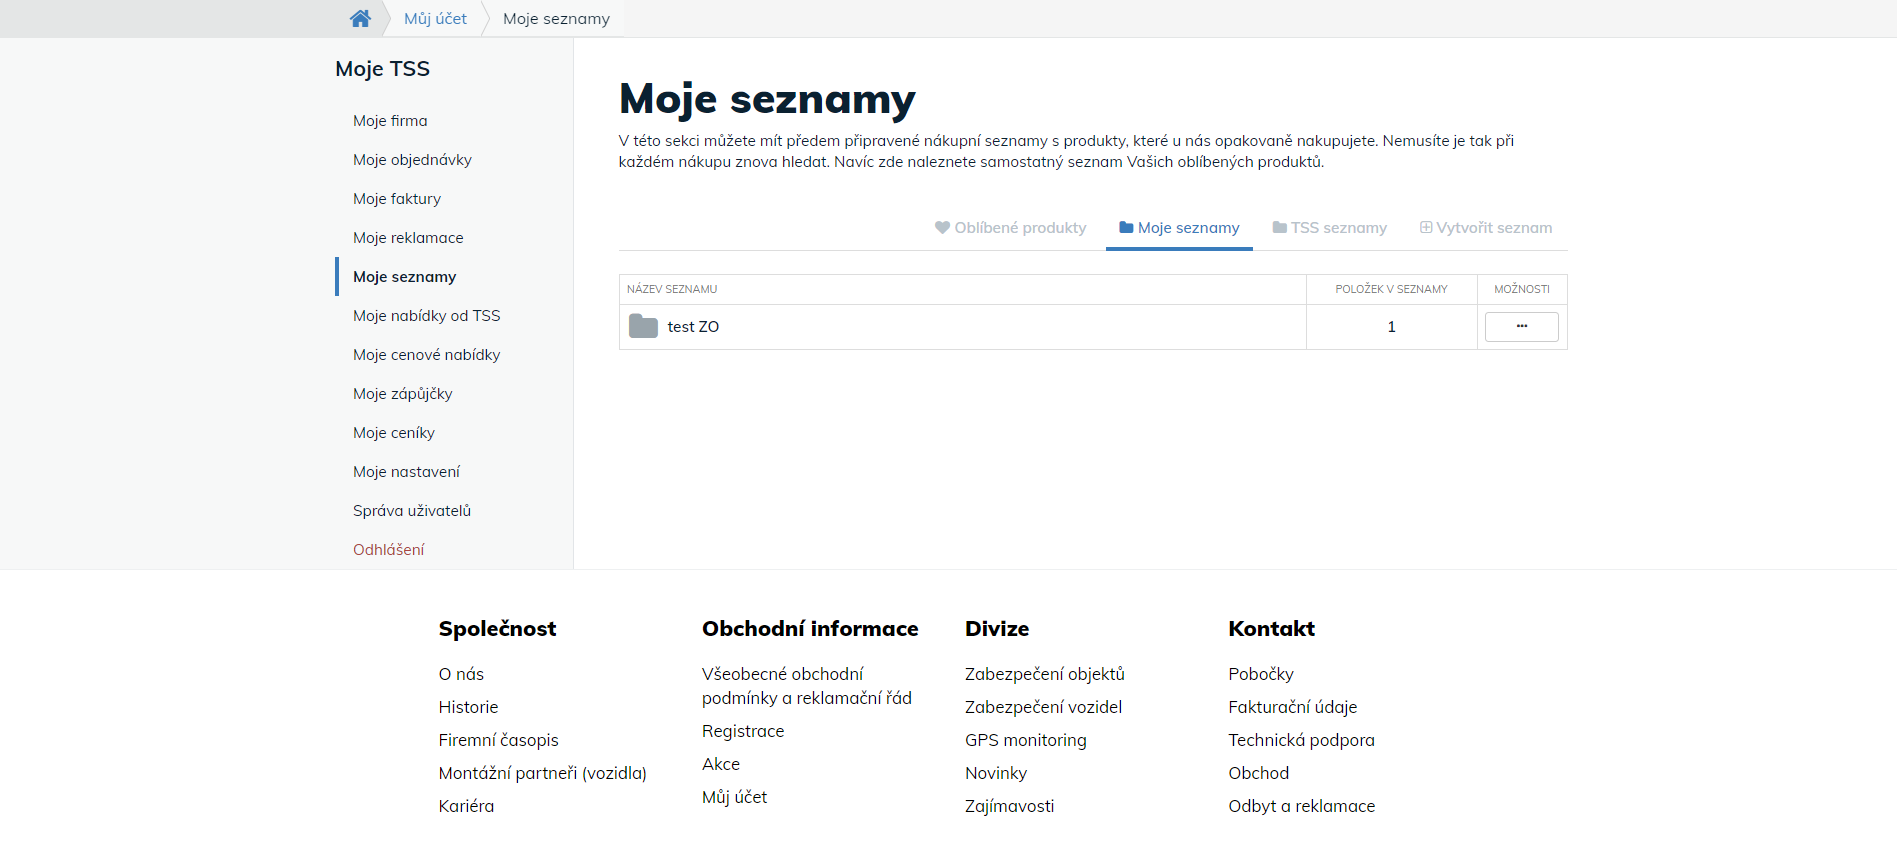Open options menu for test ZO list

click(1521, 327)
